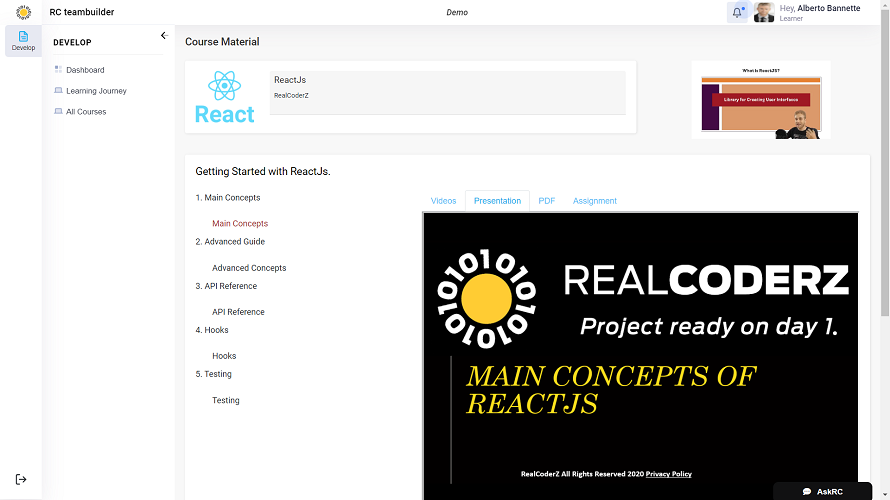
Task: Expand section 2. Advanced Guide
Action: pyautogui.click(x=230, y=242)
